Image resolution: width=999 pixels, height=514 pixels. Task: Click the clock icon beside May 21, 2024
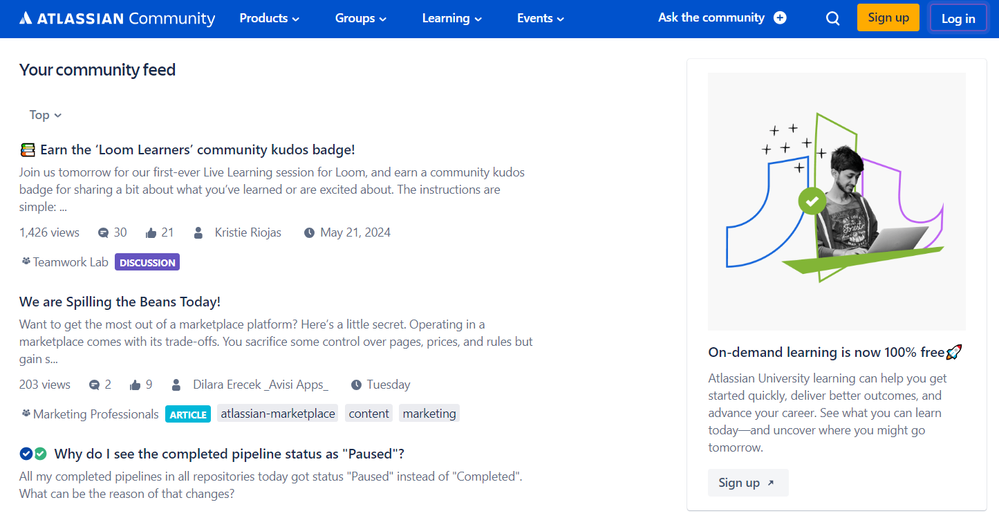click(309, 233)
